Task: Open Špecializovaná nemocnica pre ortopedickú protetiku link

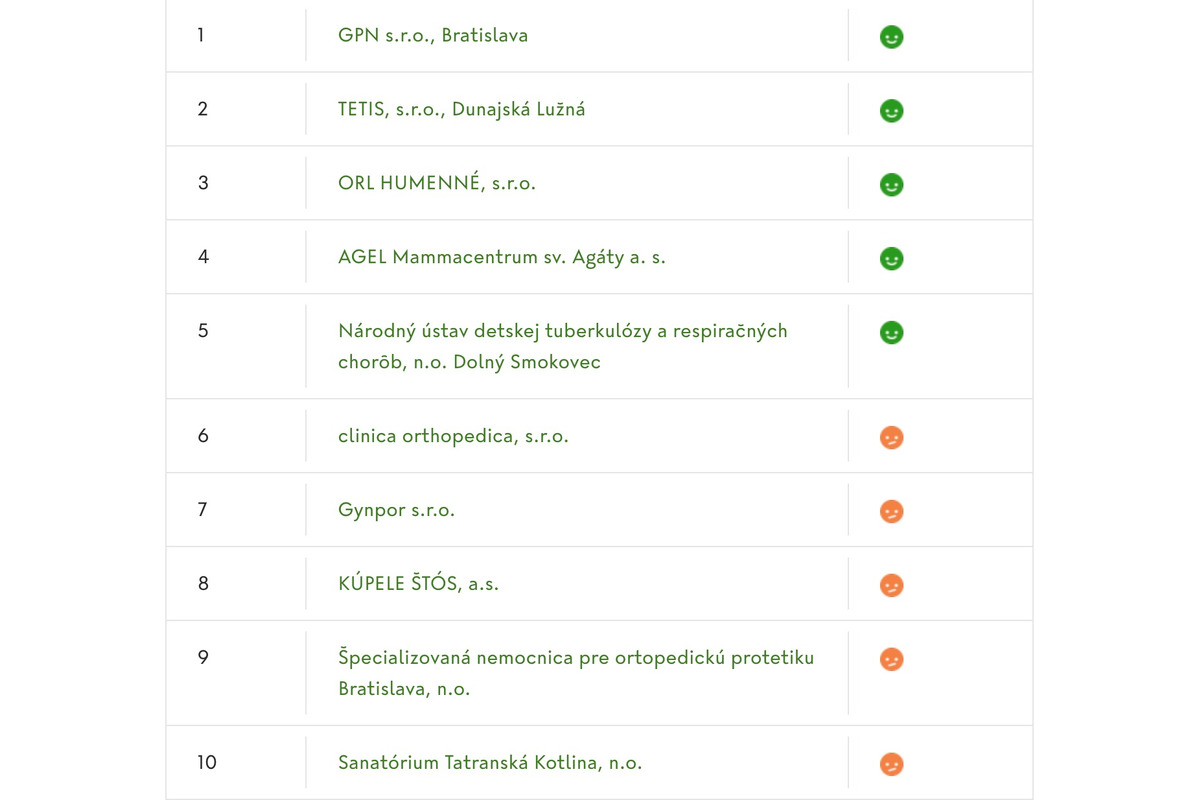Action: pos(575,658)
